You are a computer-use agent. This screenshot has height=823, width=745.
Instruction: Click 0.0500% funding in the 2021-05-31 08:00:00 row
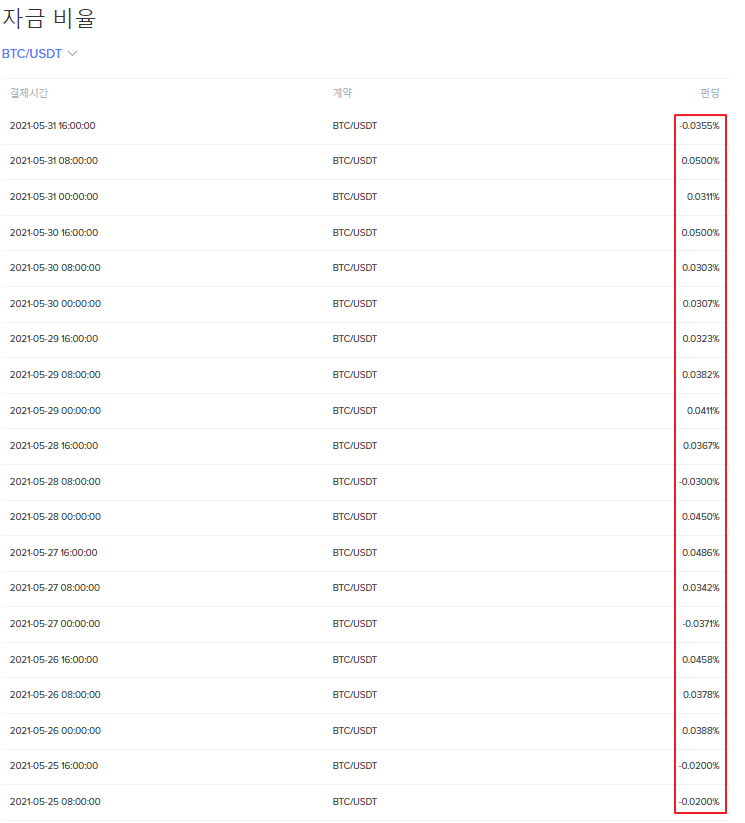(x=700, y=161)
